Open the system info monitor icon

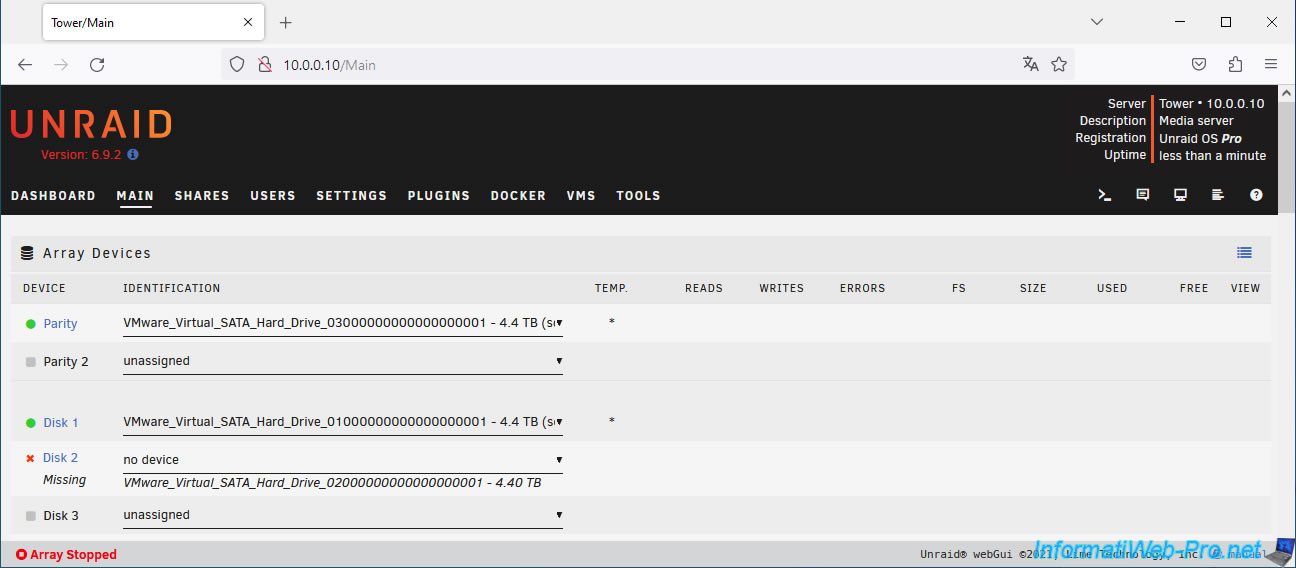pos(1180,196)
